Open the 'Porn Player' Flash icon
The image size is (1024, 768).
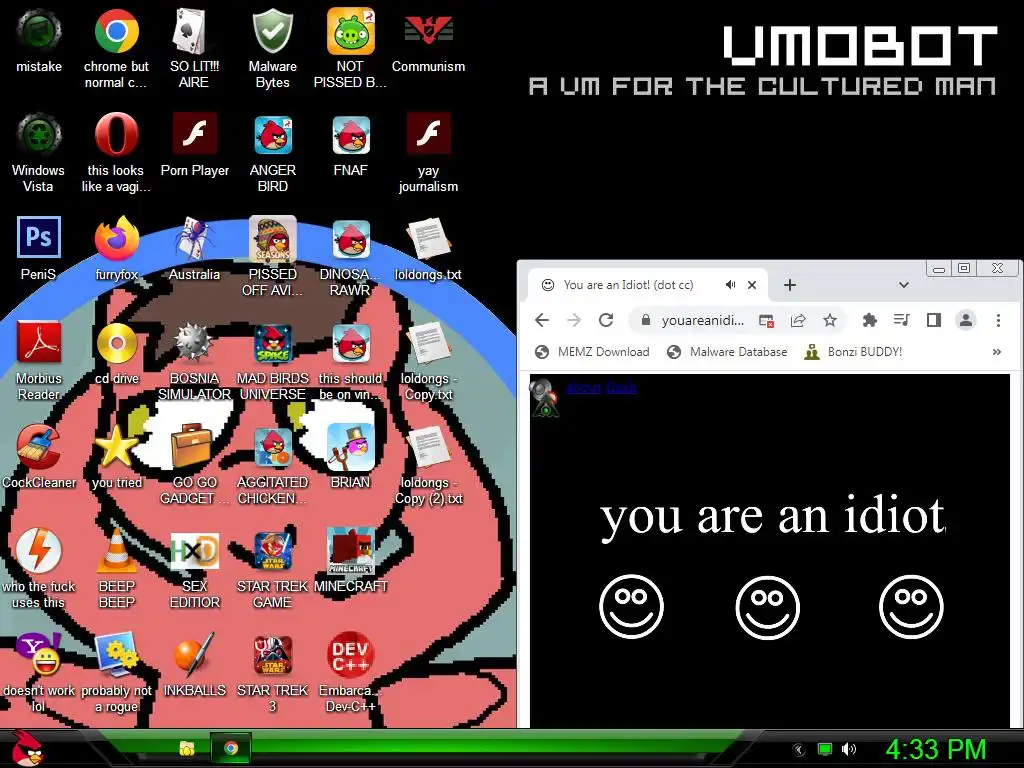[194, 135]
